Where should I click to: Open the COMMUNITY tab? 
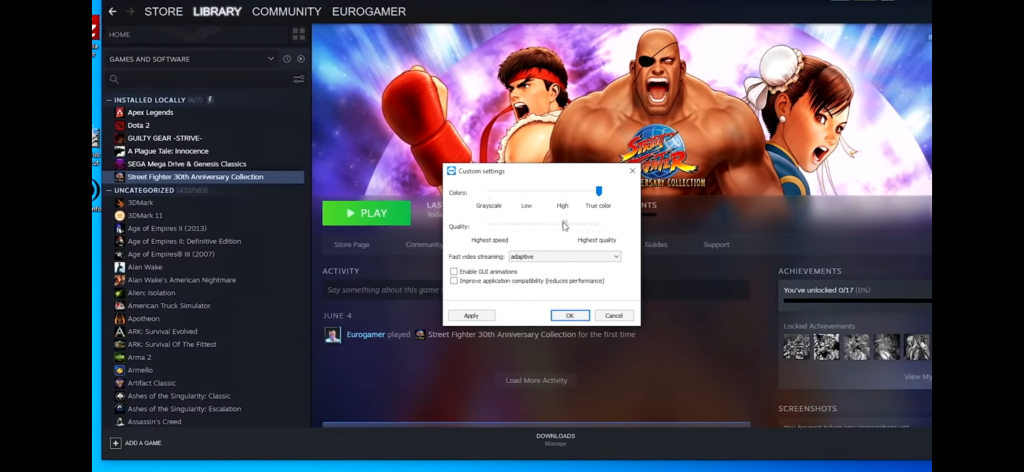point(287,12)
